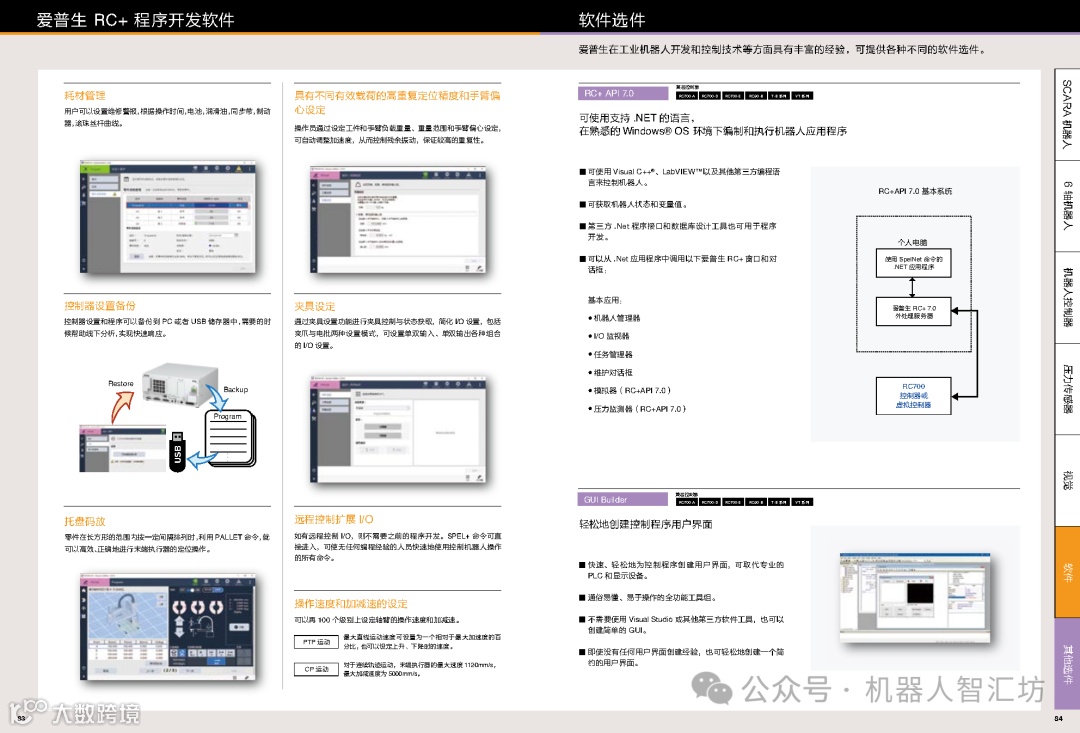Go to the 视觉 side tab
The width and height of the screenshot is (1080, 733).
[x=1067, y=480]
